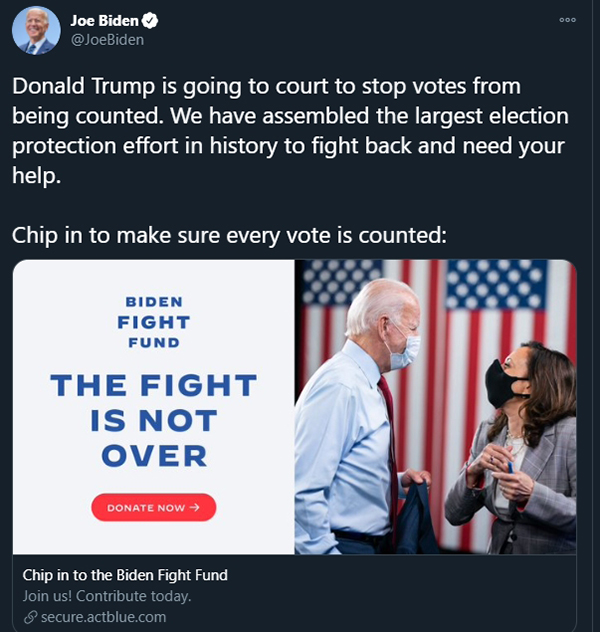
Task: Open the @JoeBiden handle link
Action: (107, 40)
